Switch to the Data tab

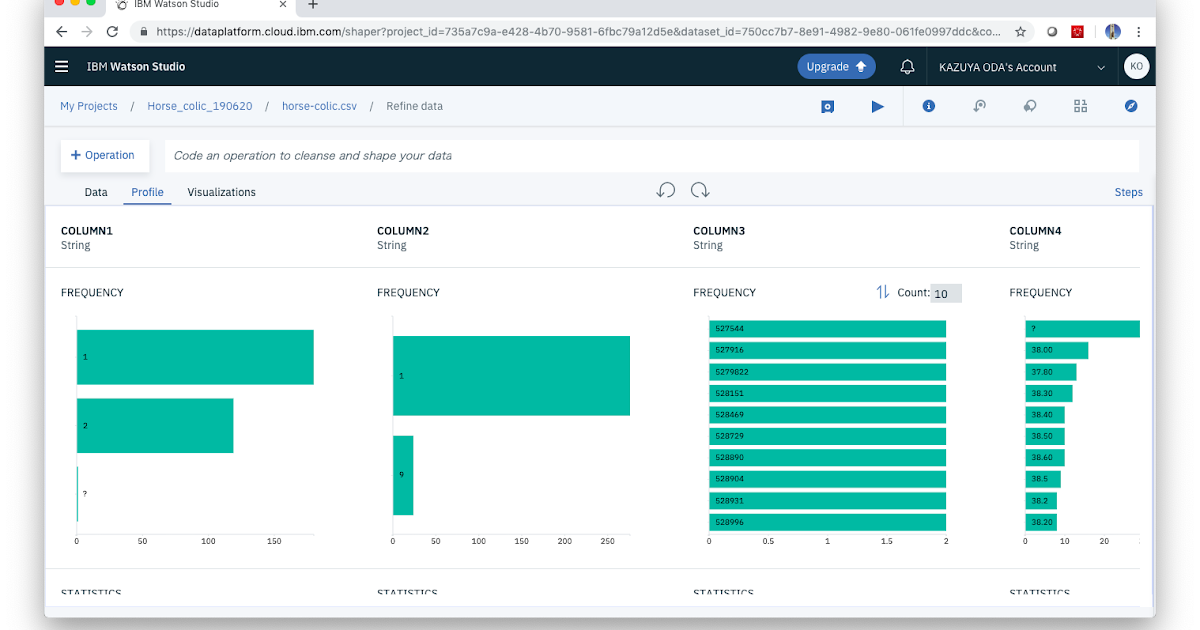point(96,192)
